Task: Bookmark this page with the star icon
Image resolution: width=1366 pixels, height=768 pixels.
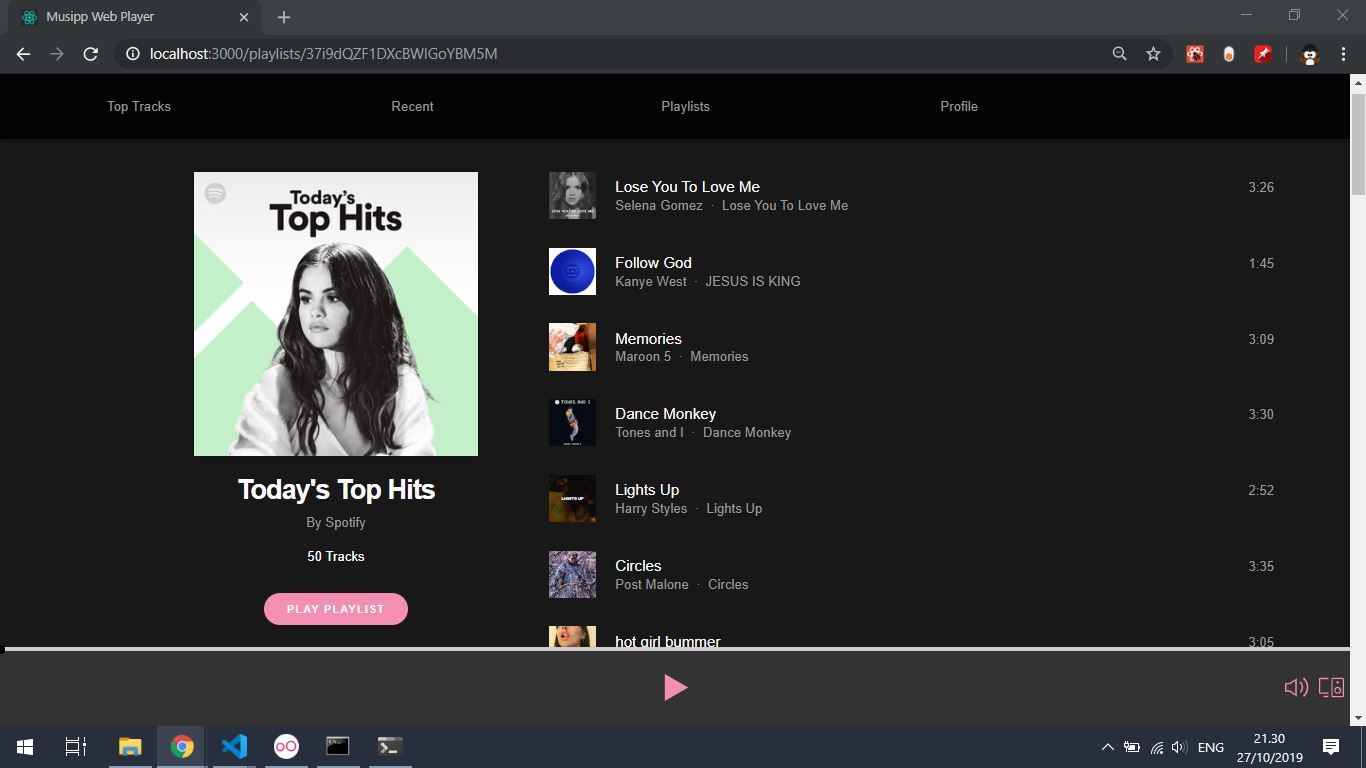Action: (1153, 54)
